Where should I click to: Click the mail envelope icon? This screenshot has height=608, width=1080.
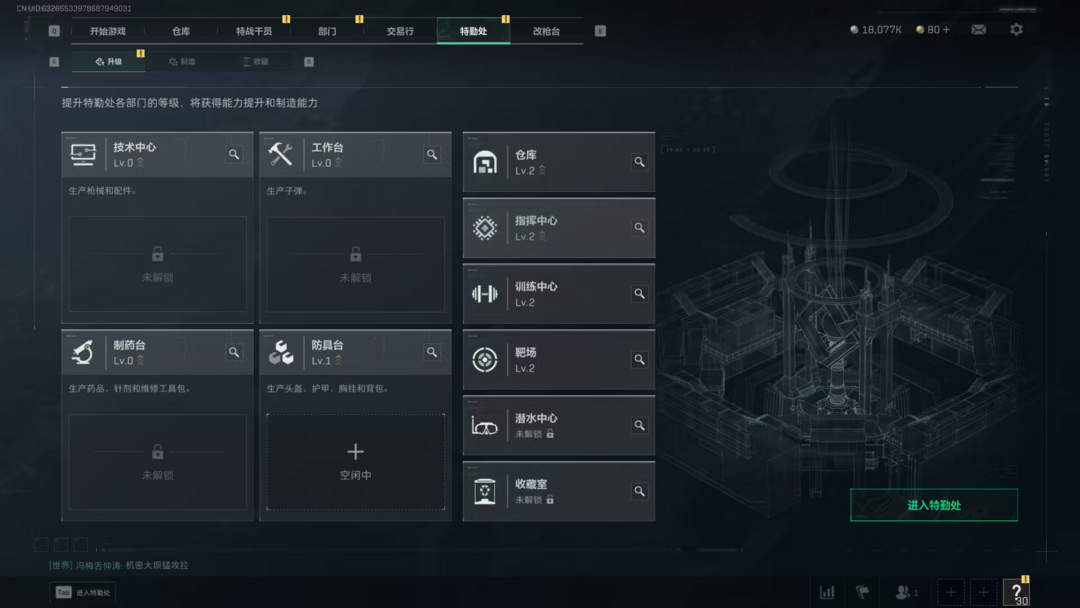(x=978, y=30)
